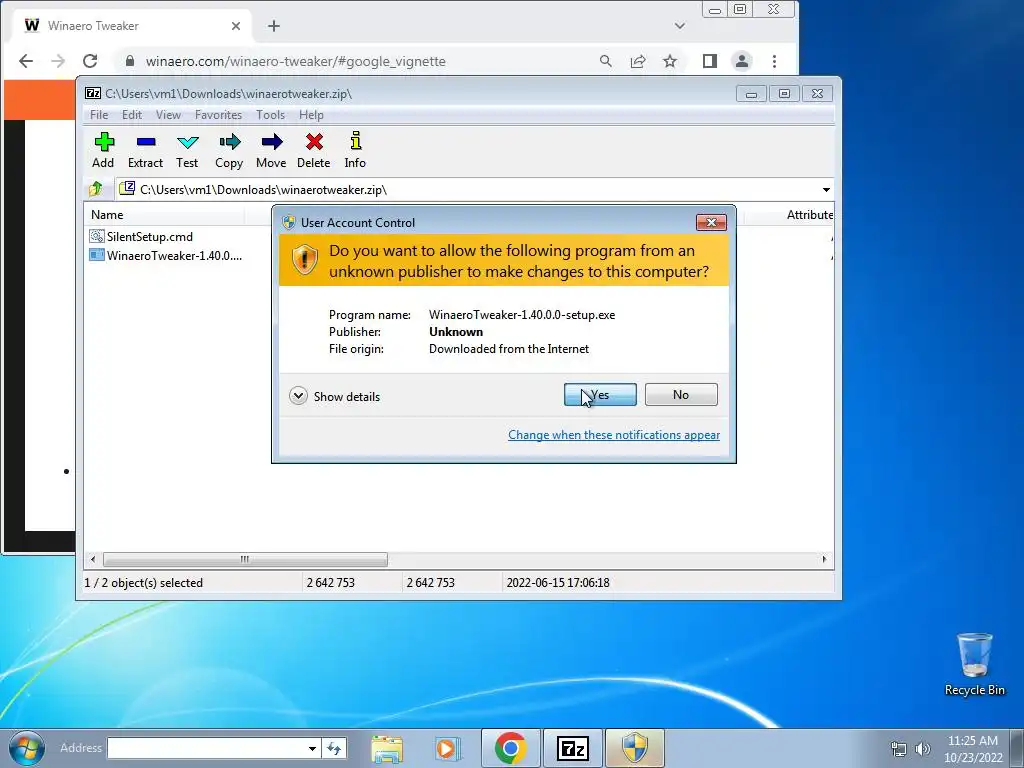Click the Attributes column header

809,215
